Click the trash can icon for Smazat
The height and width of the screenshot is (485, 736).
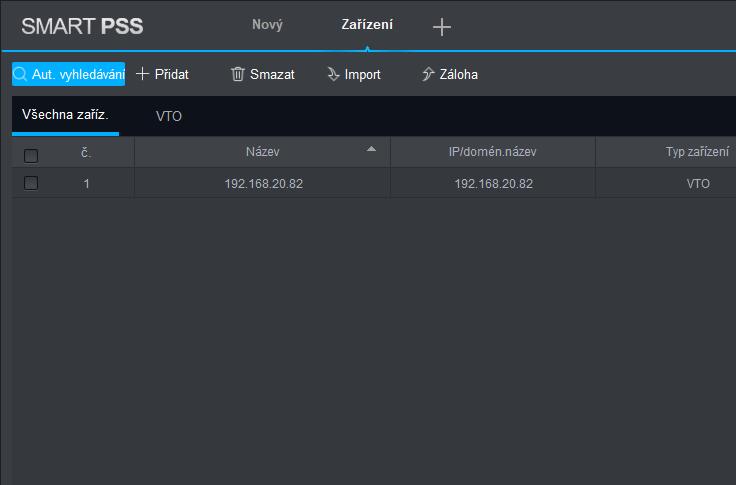click(x=238, y=74)
